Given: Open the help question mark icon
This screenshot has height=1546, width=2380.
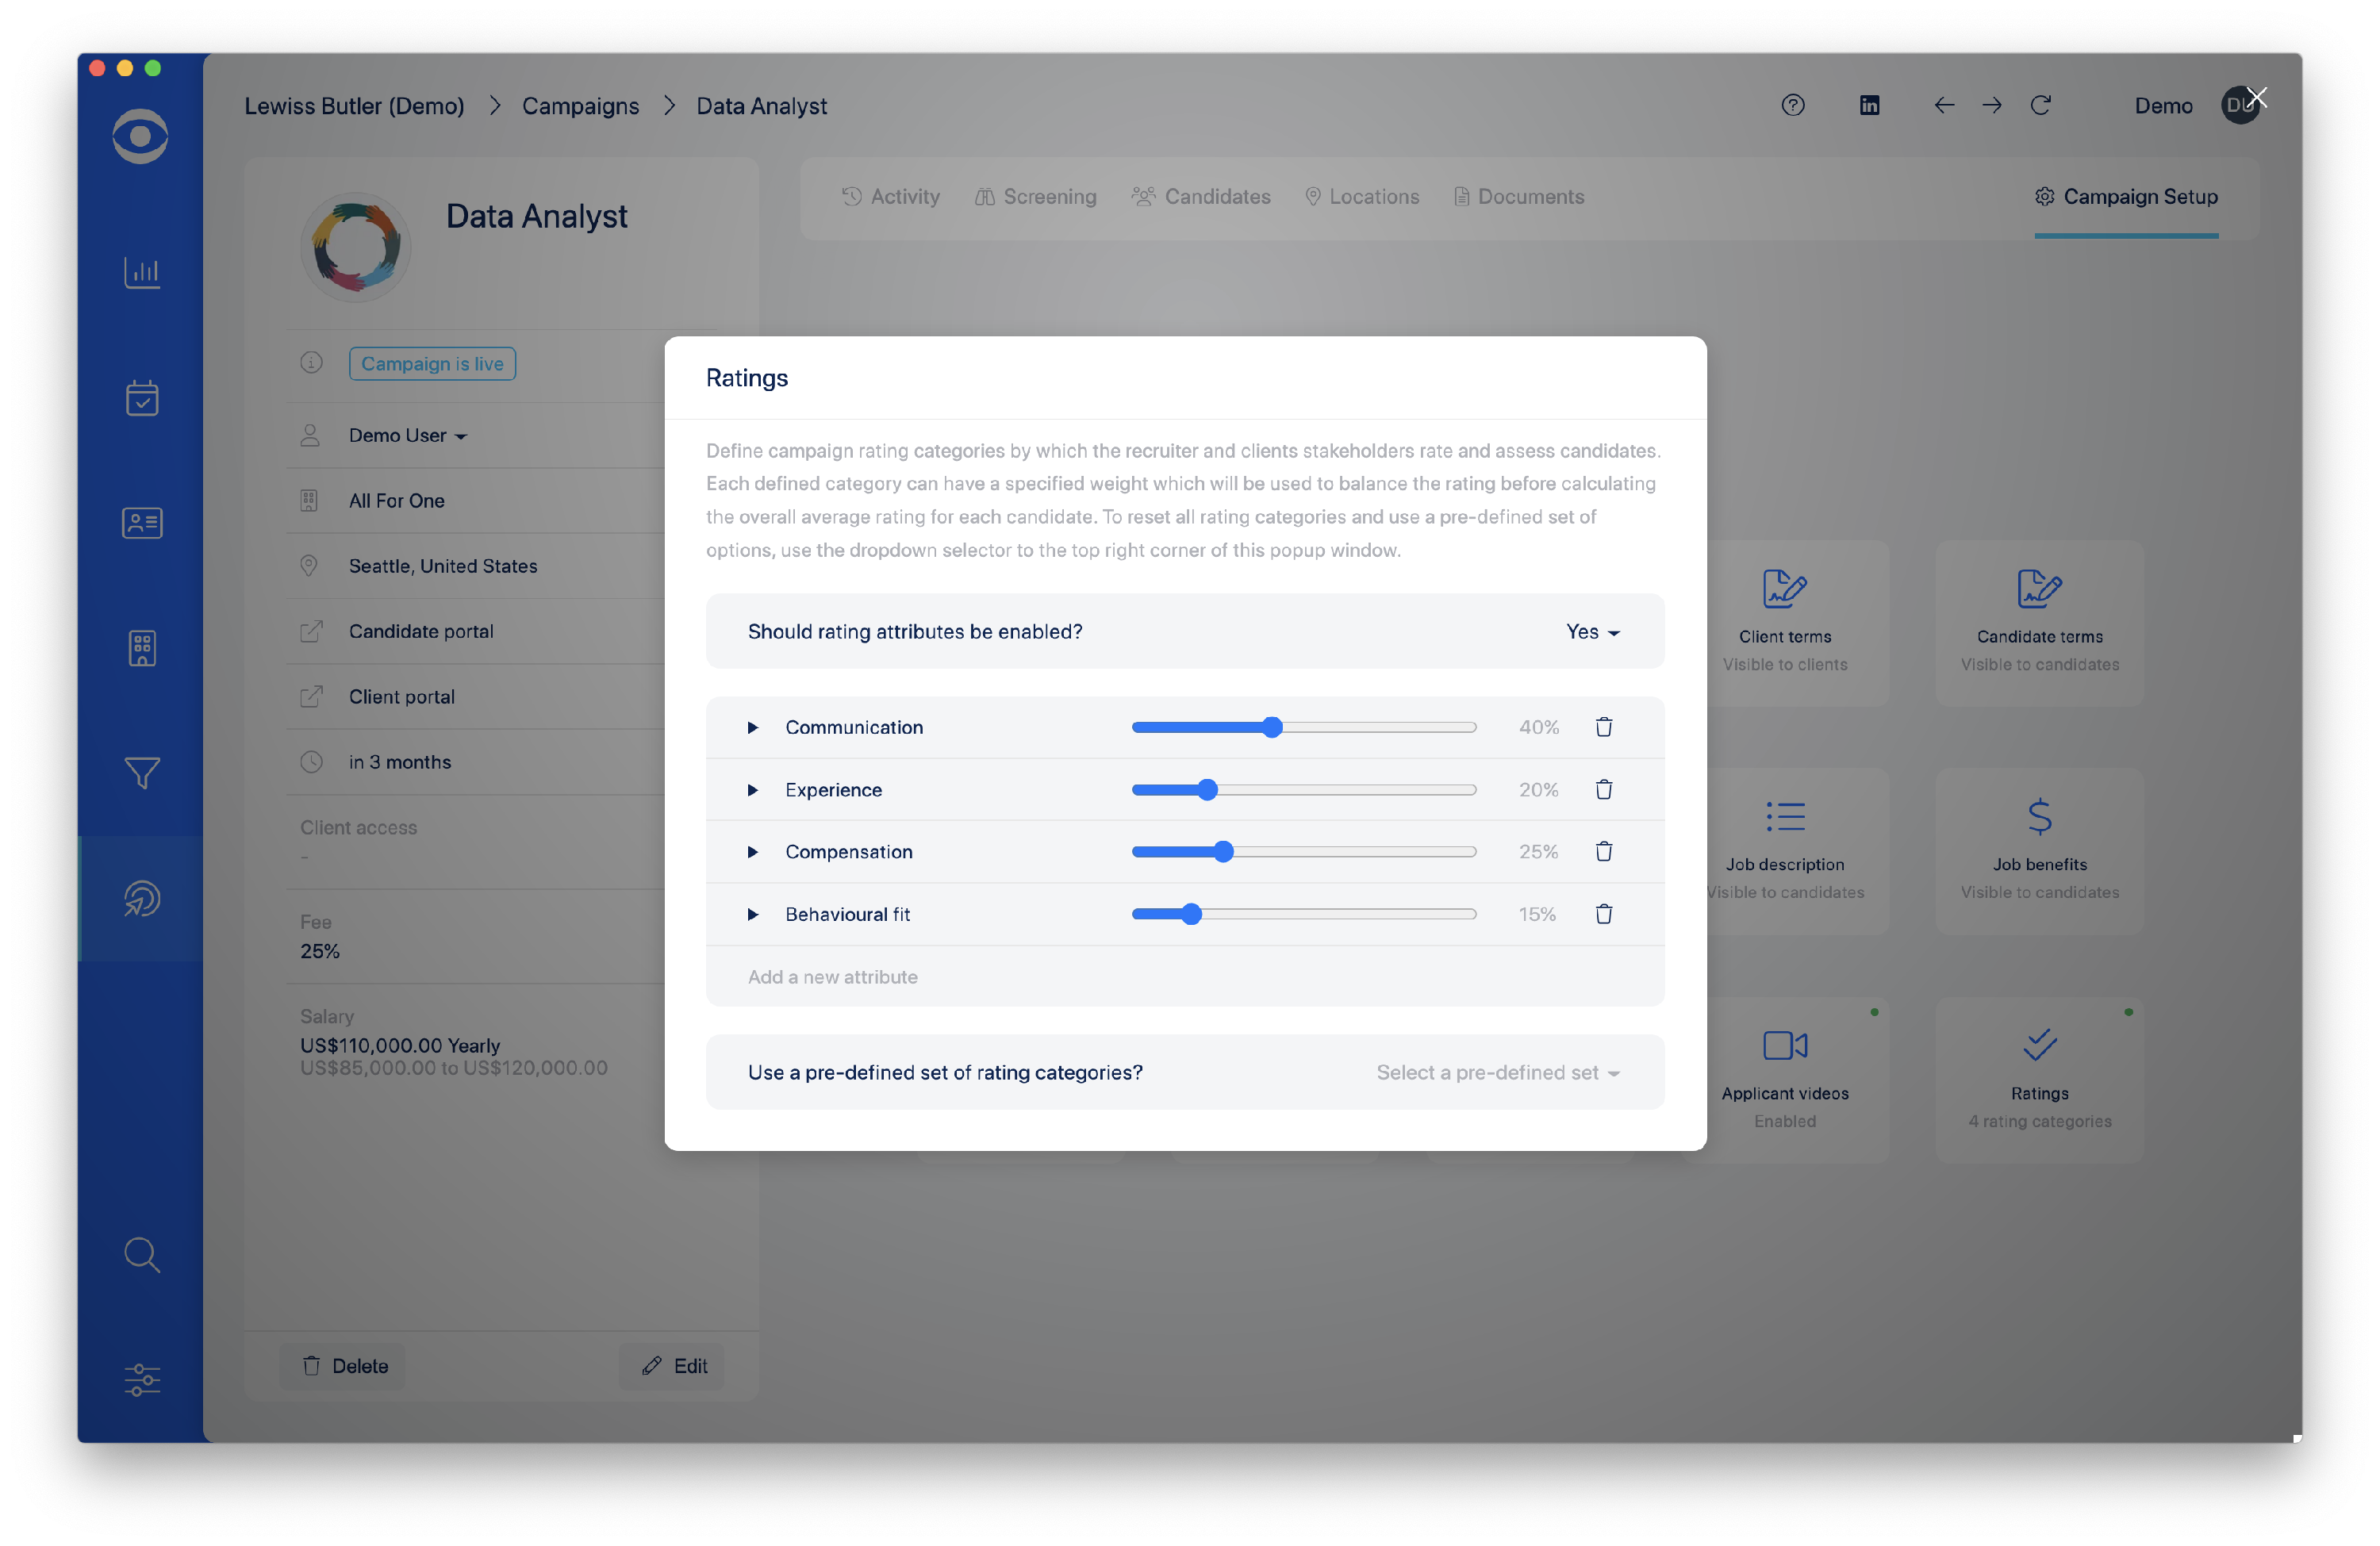Looking at the screenshot, I should click(1792, 105).
